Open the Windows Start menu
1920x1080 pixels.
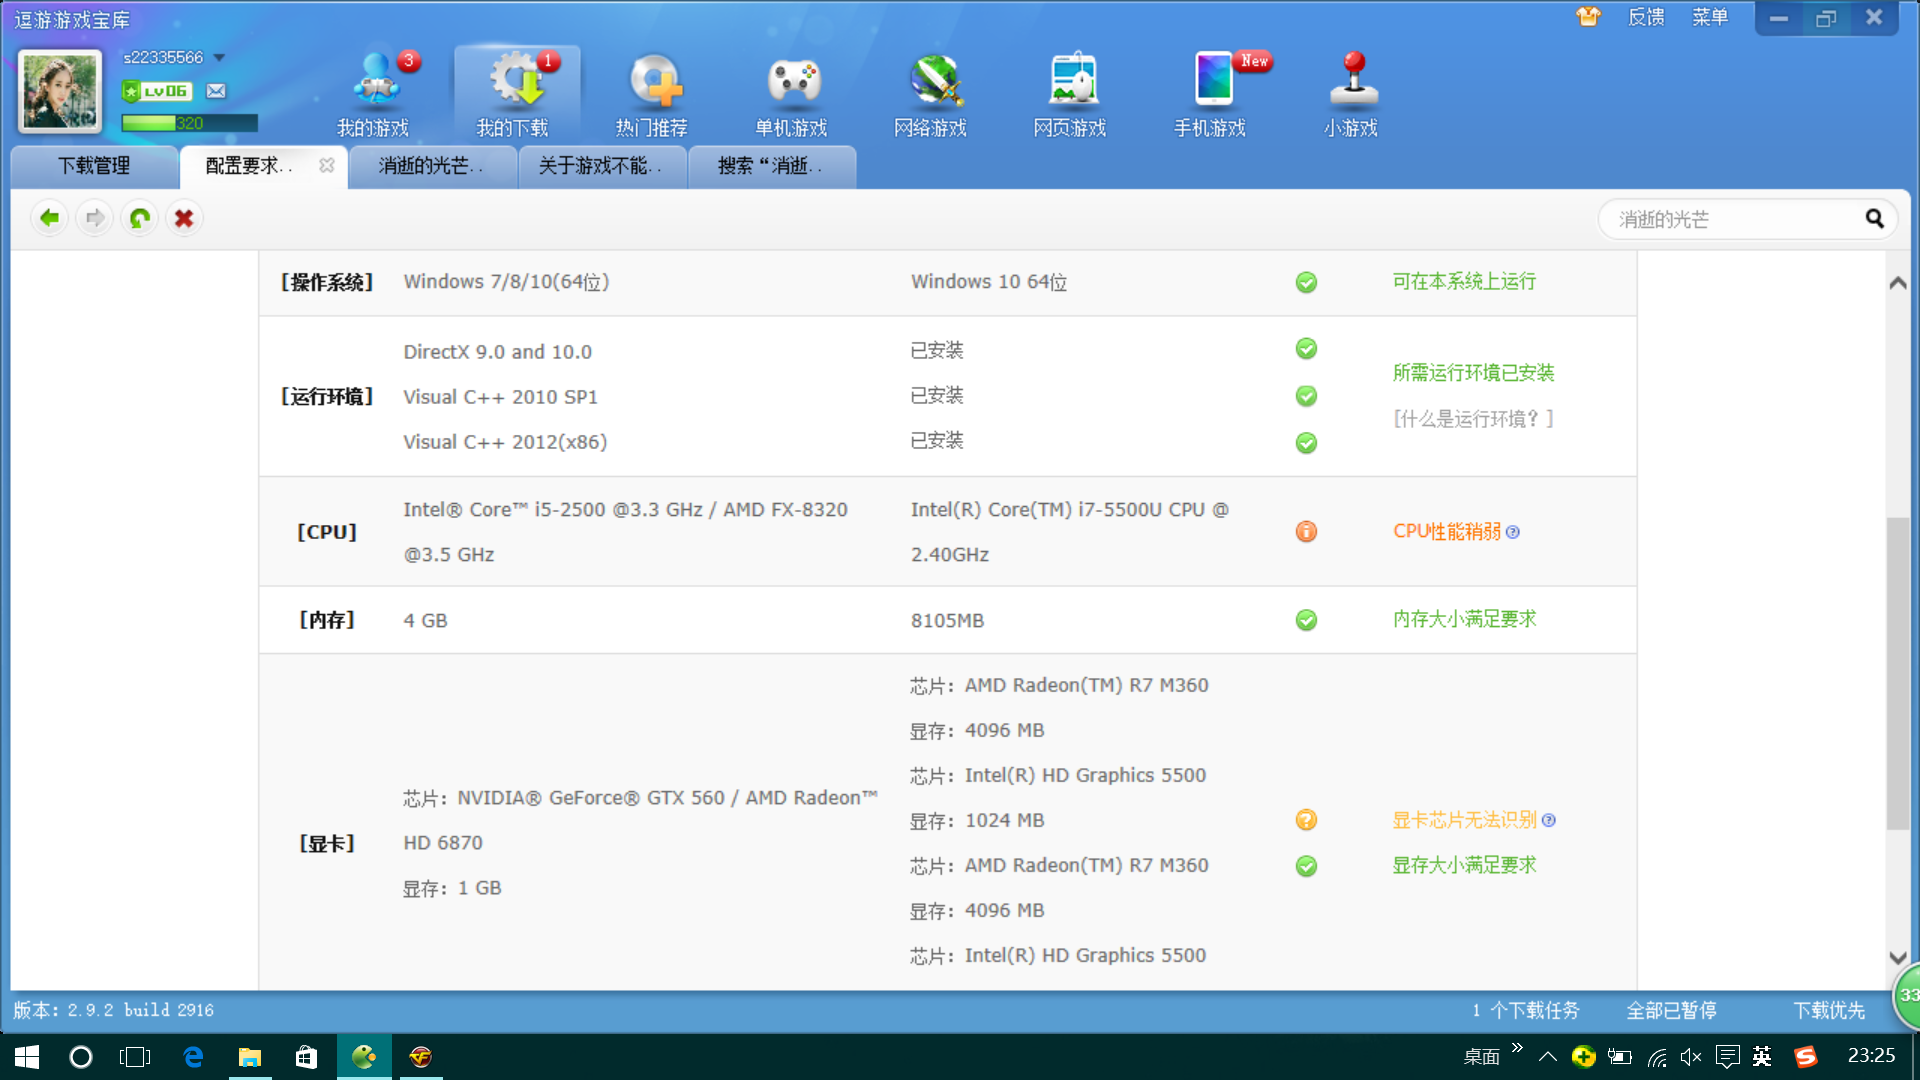[27, 1057]
